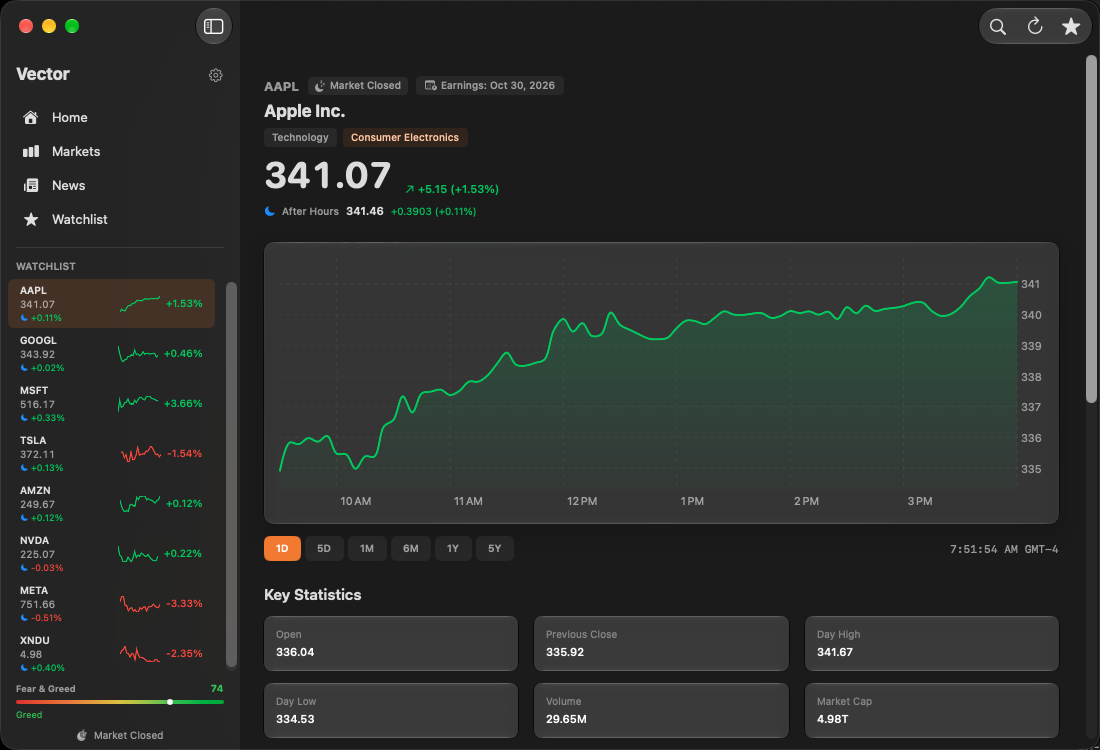Click the WATCHLIST section header
The width and height of the screenshot is (1100, 750).
[46, 267]
